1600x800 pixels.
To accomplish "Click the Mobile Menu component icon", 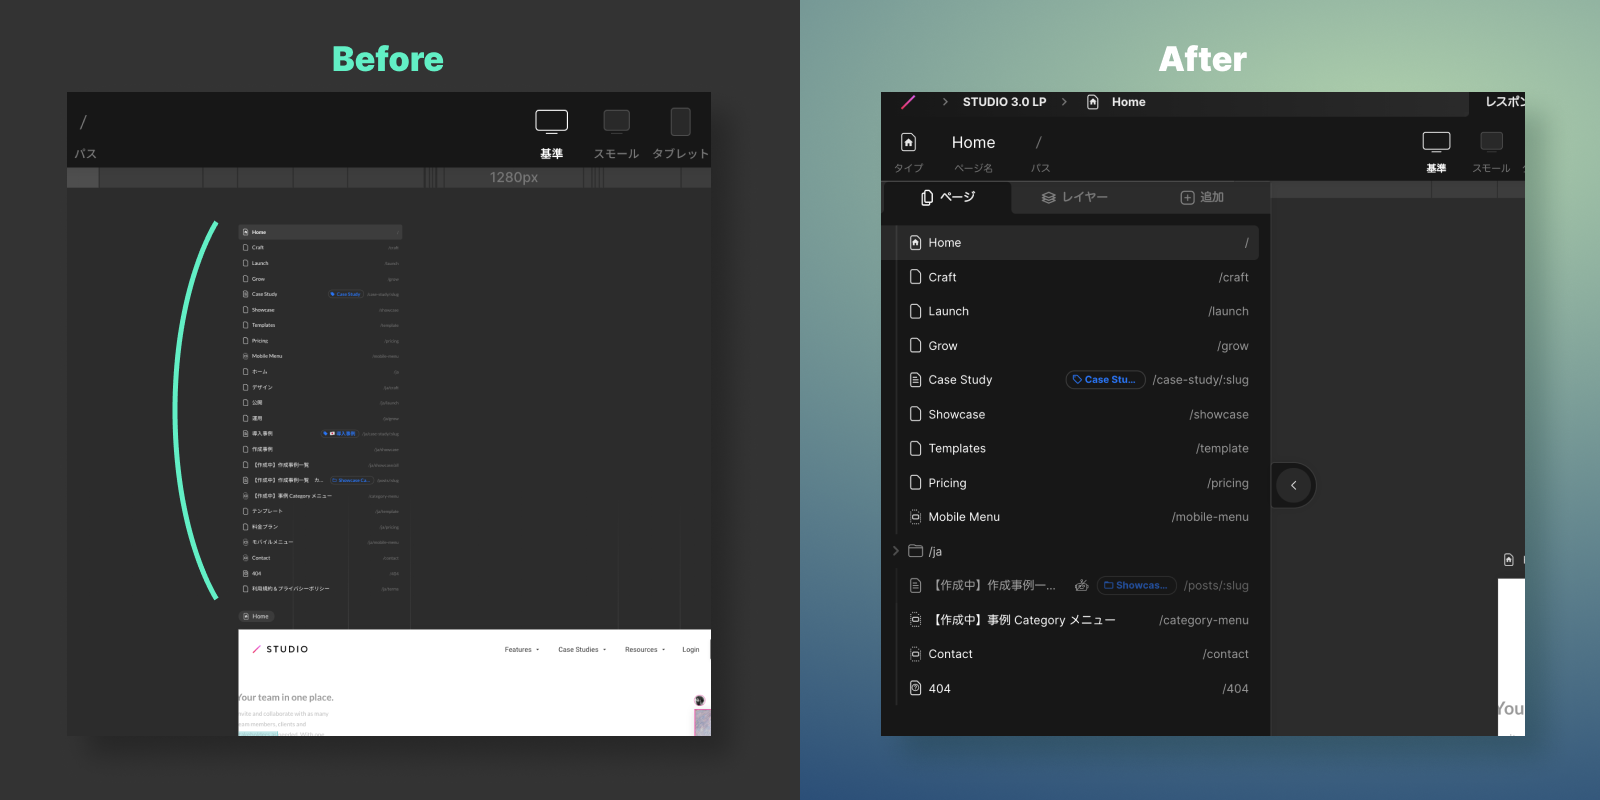I will coord(915,517).
